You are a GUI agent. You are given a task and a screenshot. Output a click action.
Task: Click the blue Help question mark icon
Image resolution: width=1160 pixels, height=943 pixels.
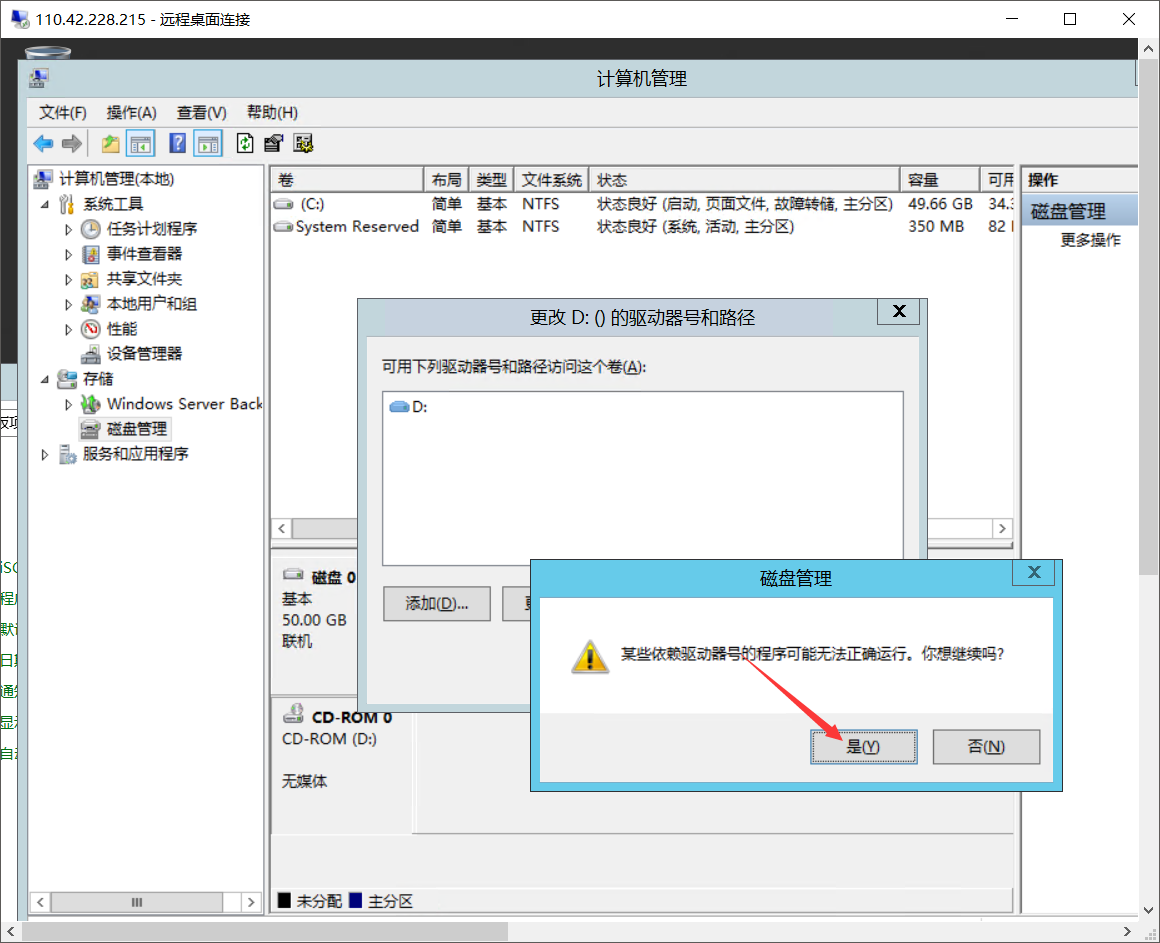[x=178, y=144]
